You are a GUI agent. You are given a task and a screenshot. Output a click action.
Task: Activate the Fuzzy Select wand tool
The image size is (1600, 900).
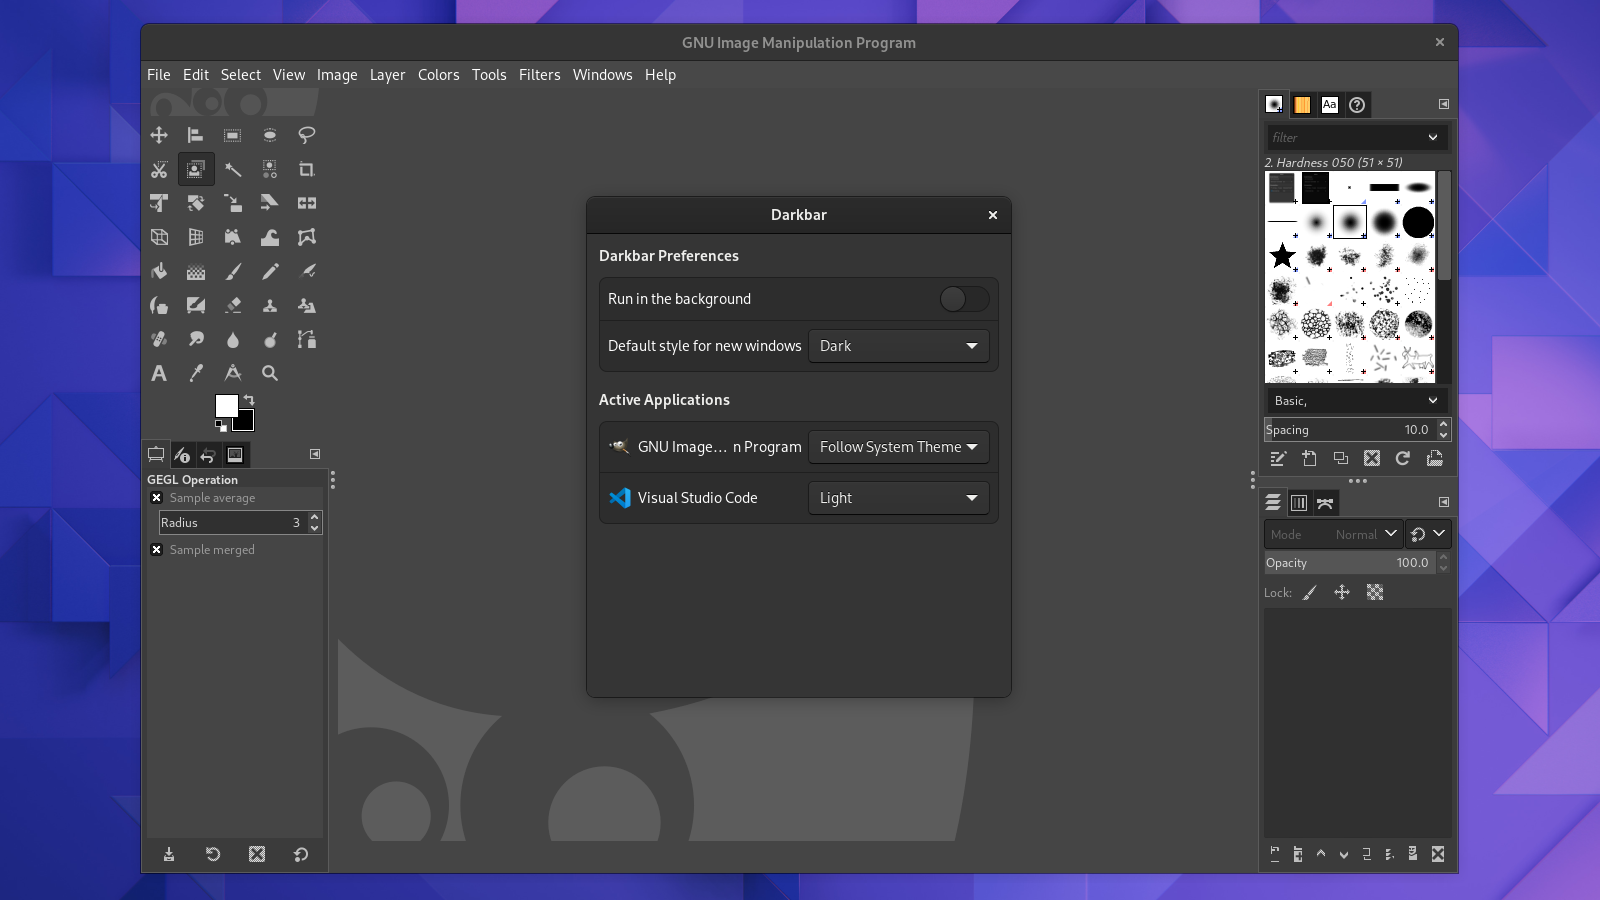pyautogui.click(x=233, y=169)
